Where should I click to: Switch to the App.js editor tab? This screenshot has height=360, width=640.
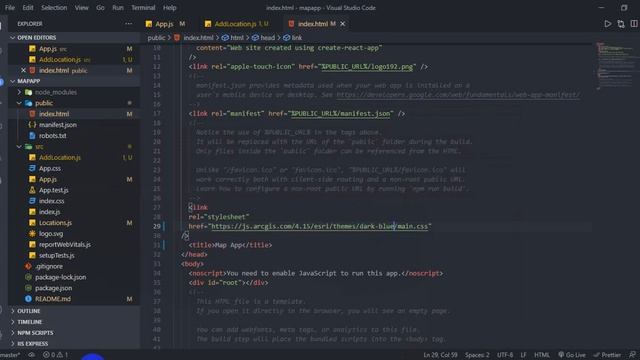click(165, 24)
